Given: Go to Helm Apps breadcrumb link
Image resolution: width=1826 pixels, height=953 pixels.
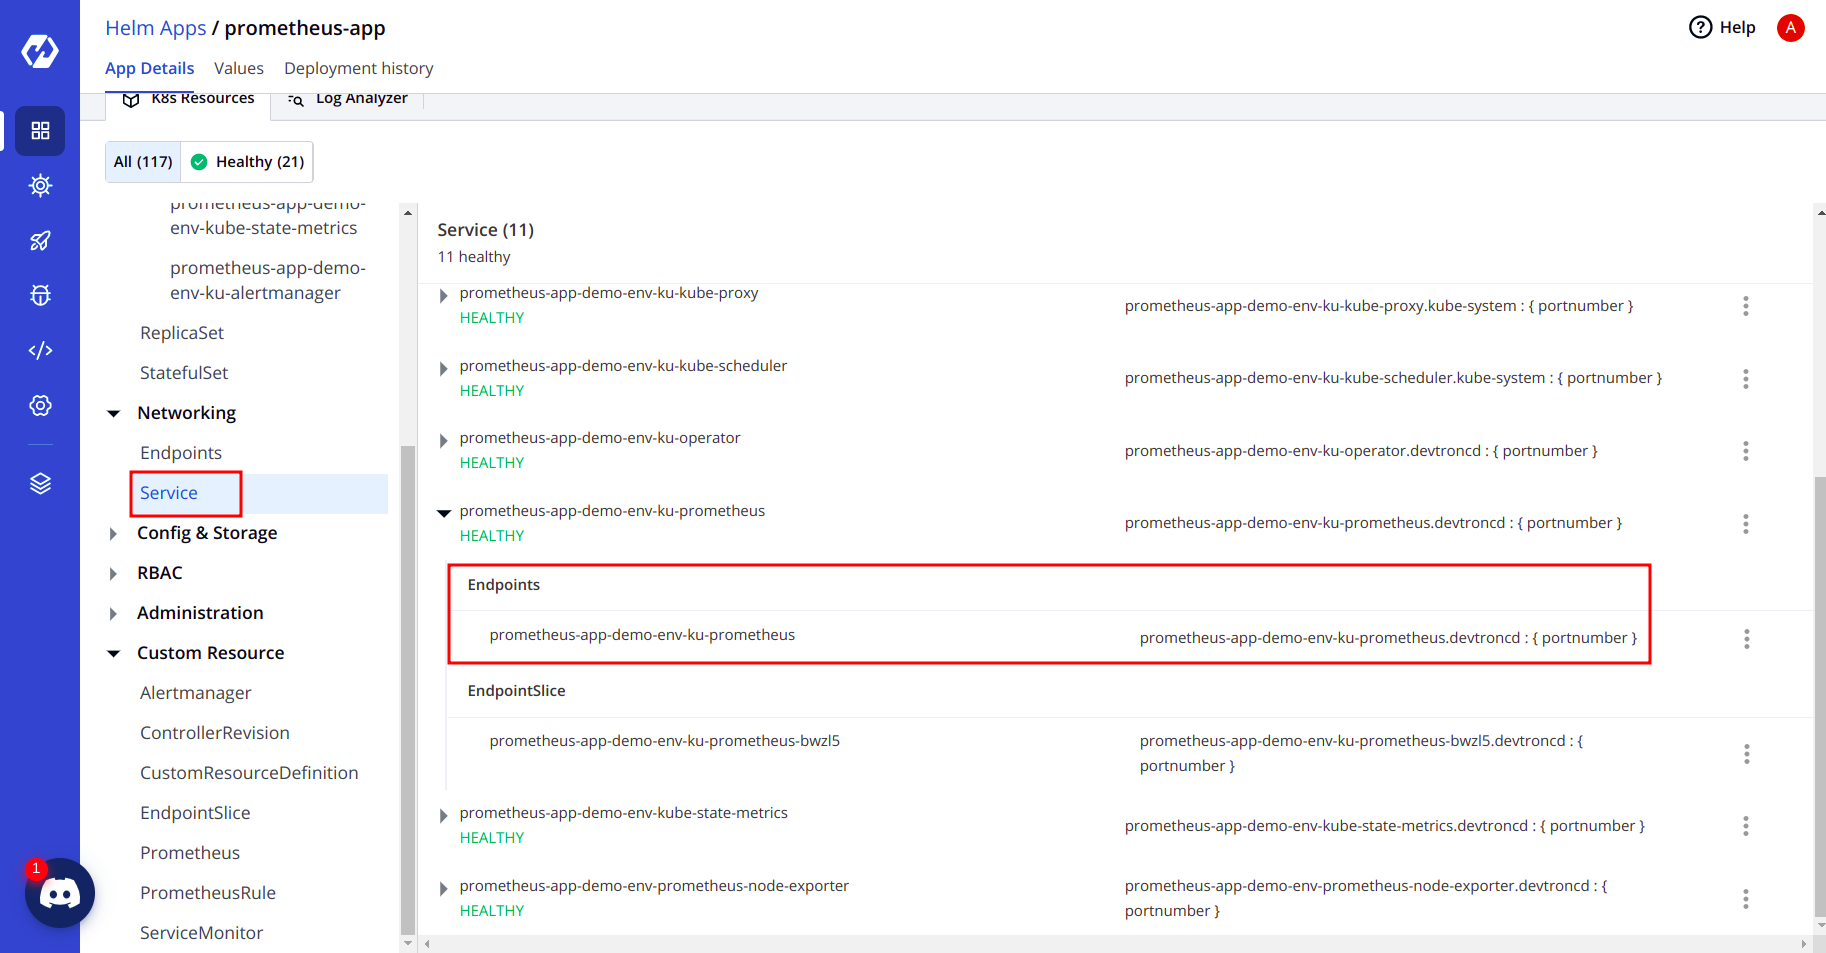Looking at the screenshot, I should pyautogui.click(x=156, y=28).
